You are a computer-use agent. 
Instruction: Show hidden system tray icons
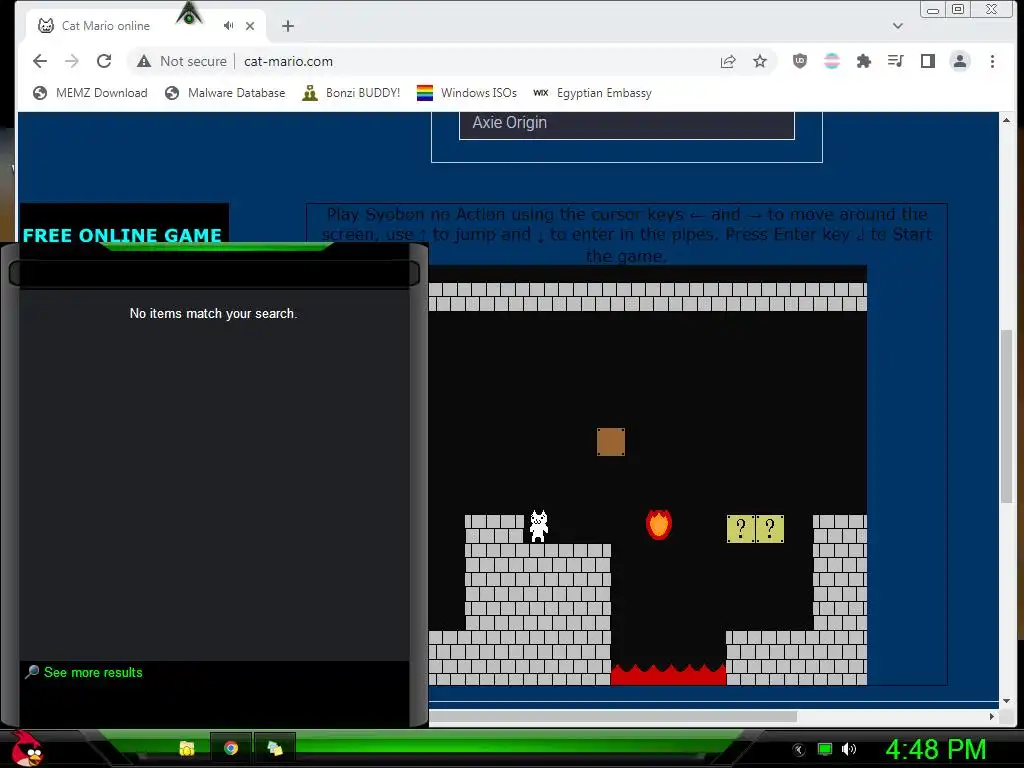tap(798, 750)
